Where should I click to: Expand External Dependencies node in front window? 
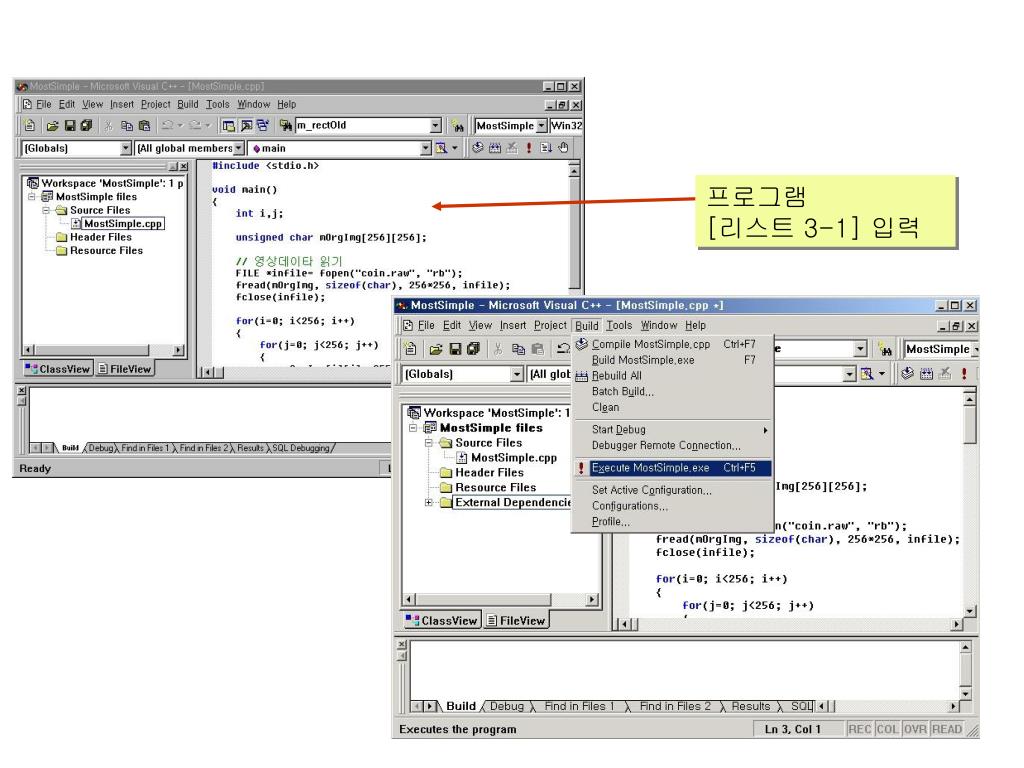pos(428,502)
